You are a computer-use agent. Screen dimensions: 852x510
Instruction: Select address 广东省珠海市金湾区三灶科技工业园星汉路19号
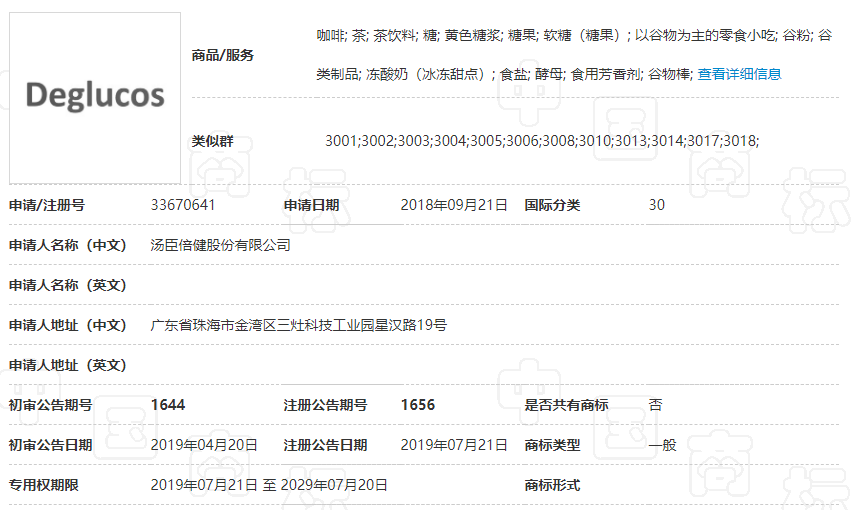[x=298, y=325]
